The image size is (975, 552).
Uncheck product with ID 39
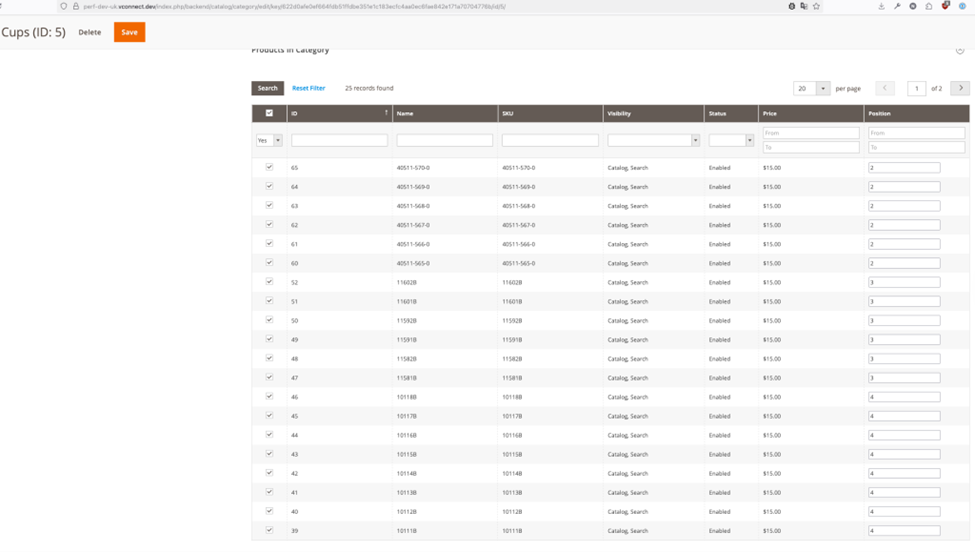[269, 530]
